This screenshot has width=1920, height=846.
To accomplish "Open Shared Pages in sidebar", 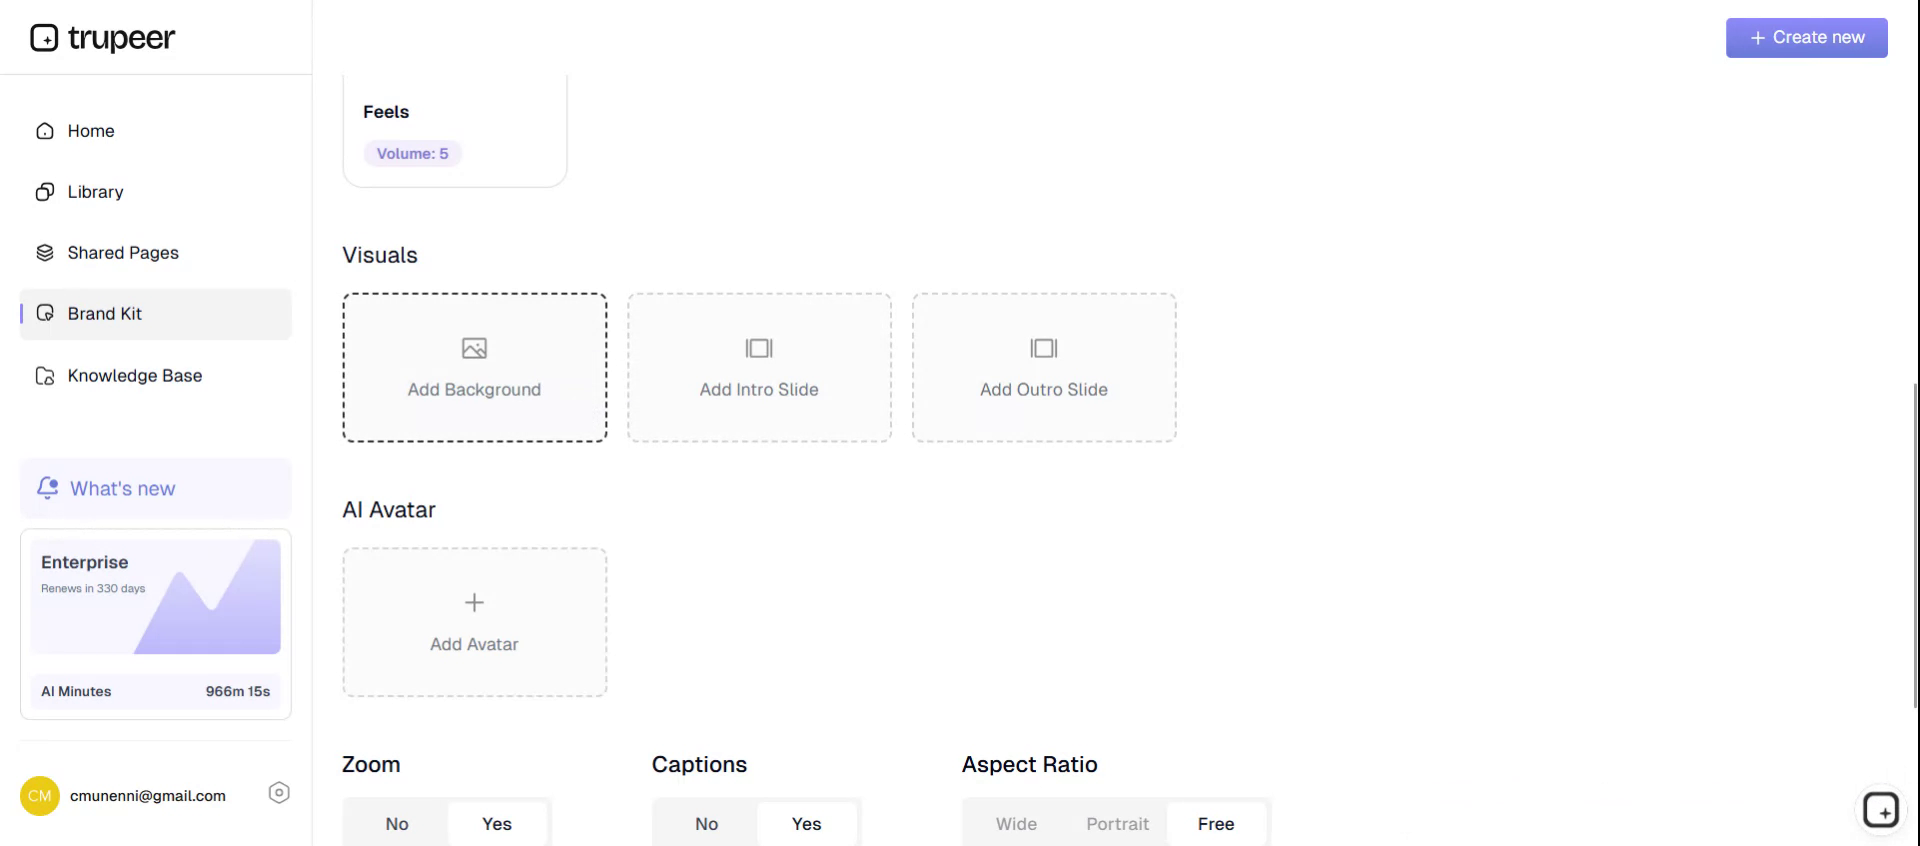I will click(x=122, y=253).
